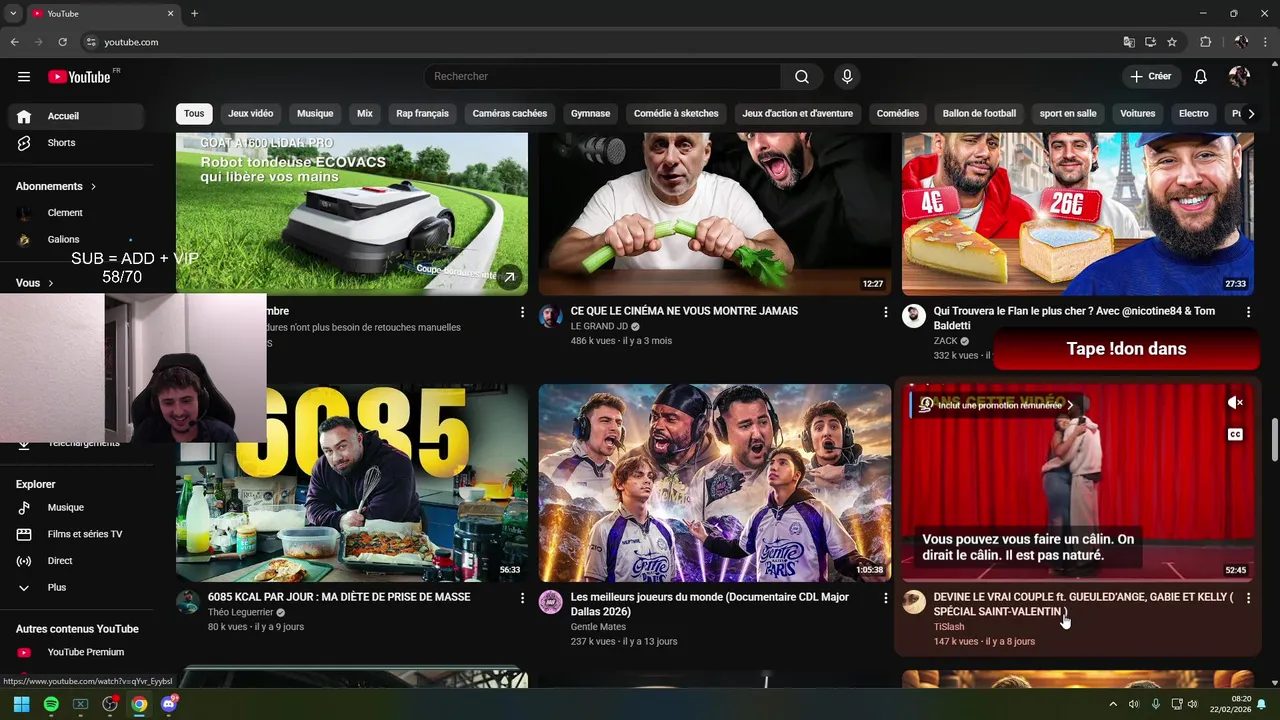Image resolution: width=1280 pixels, height=720 pixels.
Task: Open Musique in Explorer section
Action: [76, 508]
